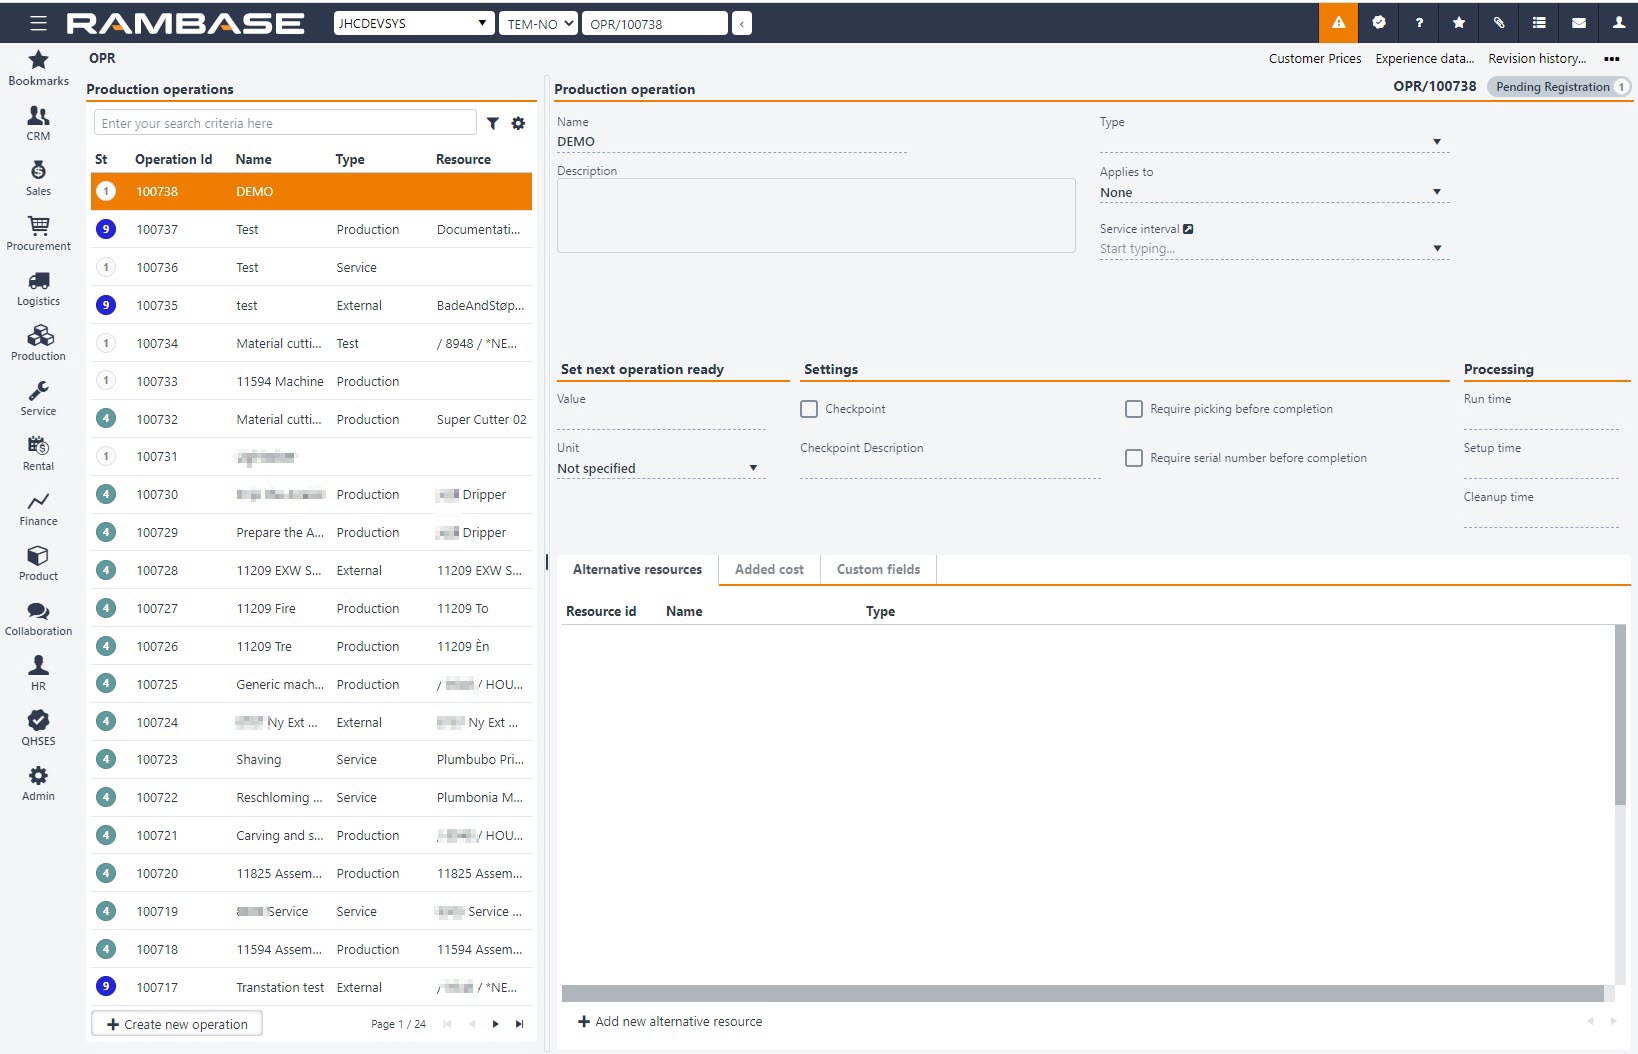Enable the Checkpoint checkbox
Screen dimensions: 1638x1054
pos(809,409)
